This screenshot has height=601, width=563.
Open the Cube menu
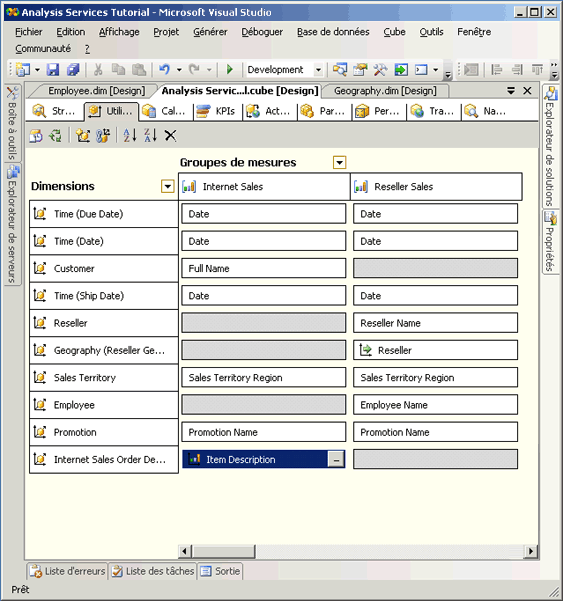[x=394, y=32]
